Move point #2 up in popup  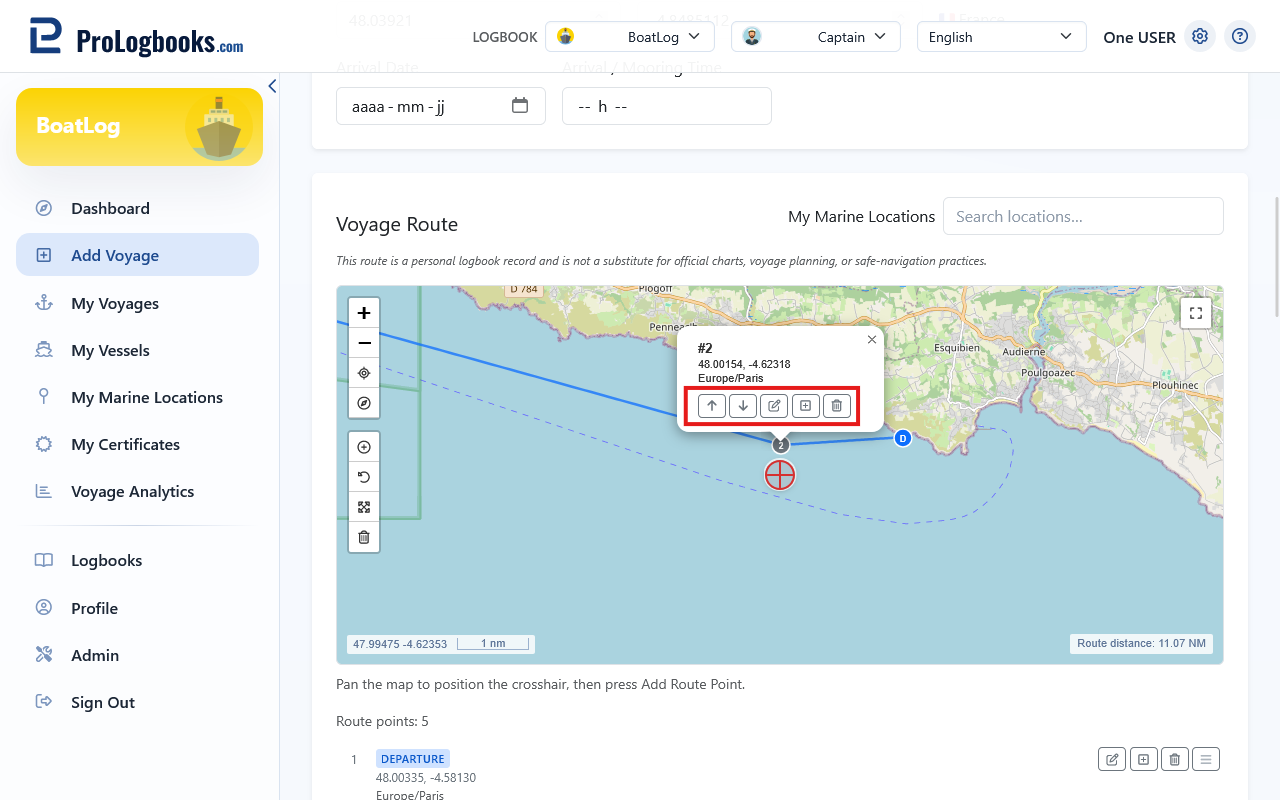[711, 405]
